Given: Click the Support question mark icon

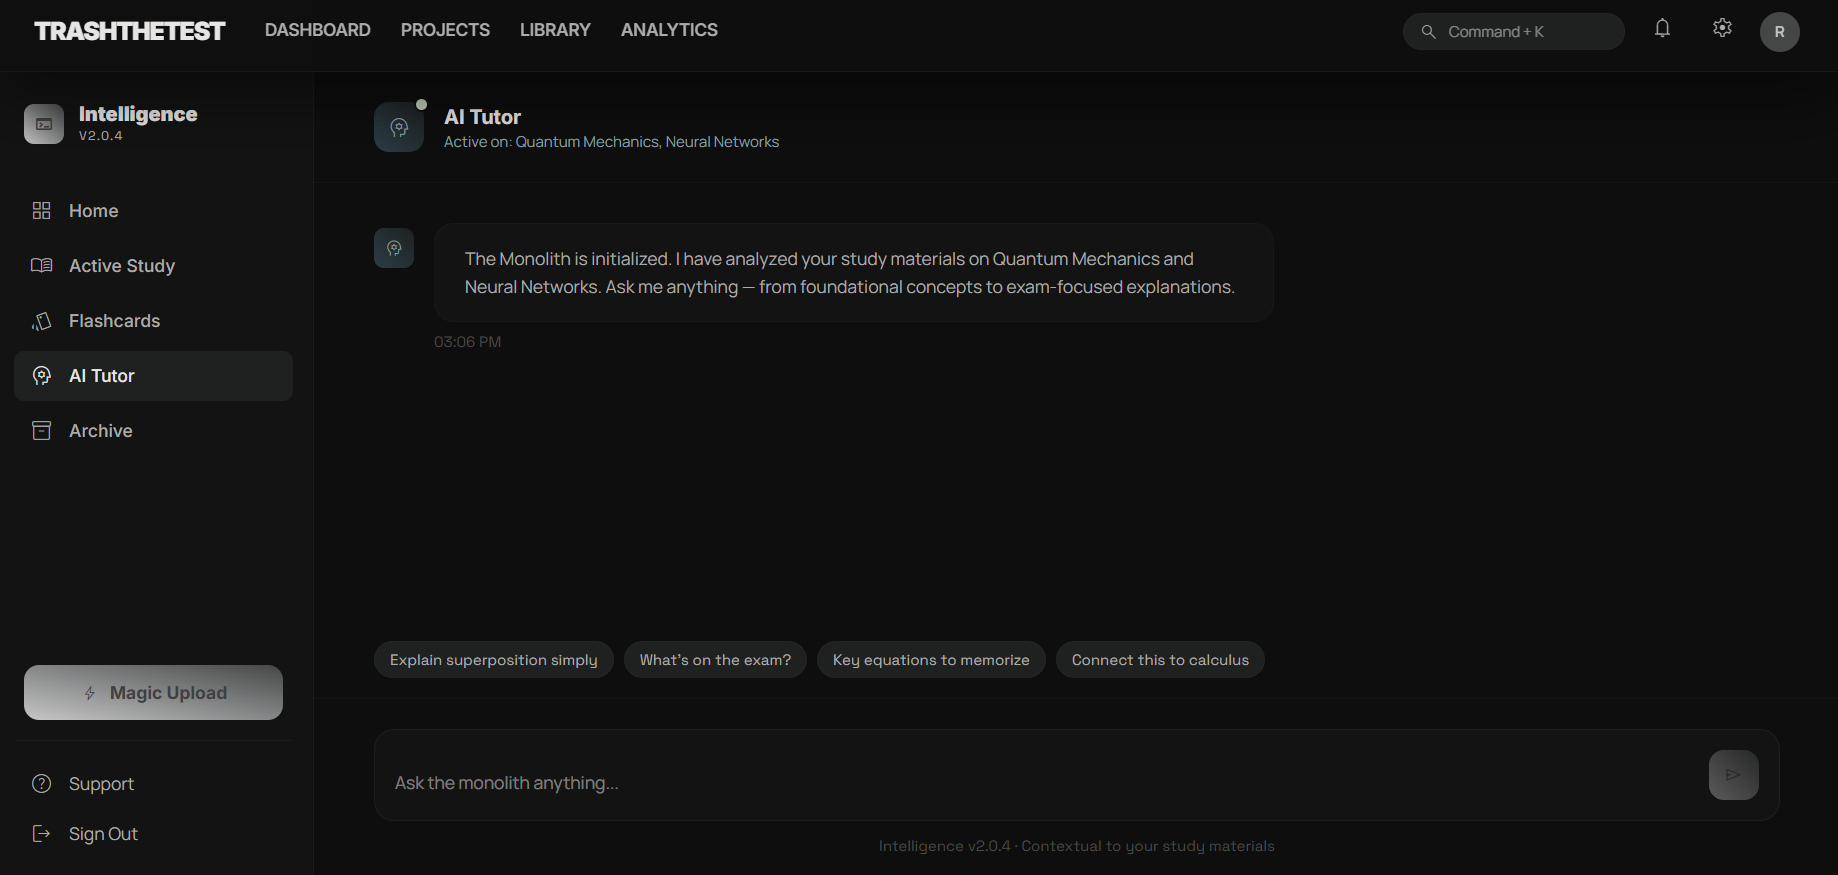Looking at the screenshot, I should (42, 784).
